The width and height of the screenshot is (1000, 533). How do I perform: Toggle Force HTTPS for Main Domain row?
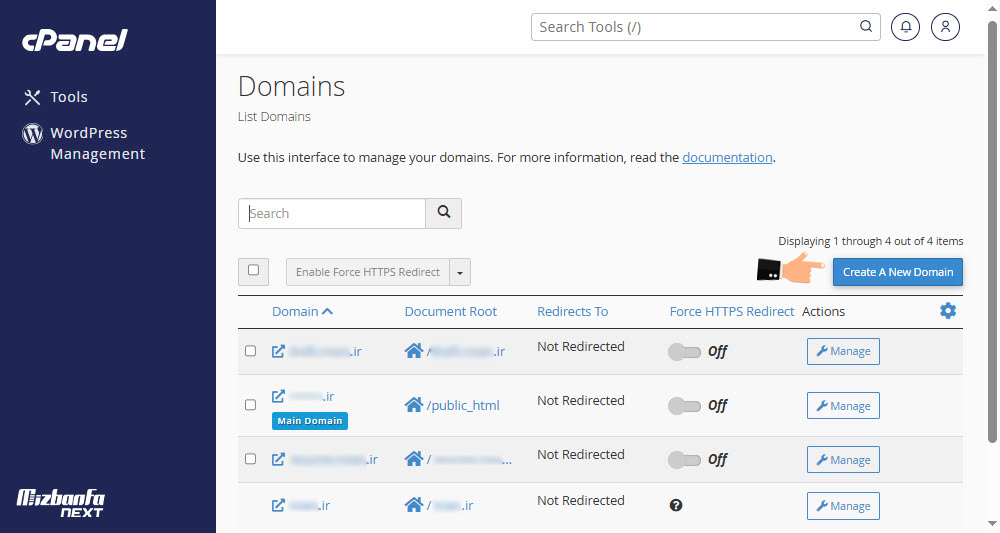click(x=684, y=406)
